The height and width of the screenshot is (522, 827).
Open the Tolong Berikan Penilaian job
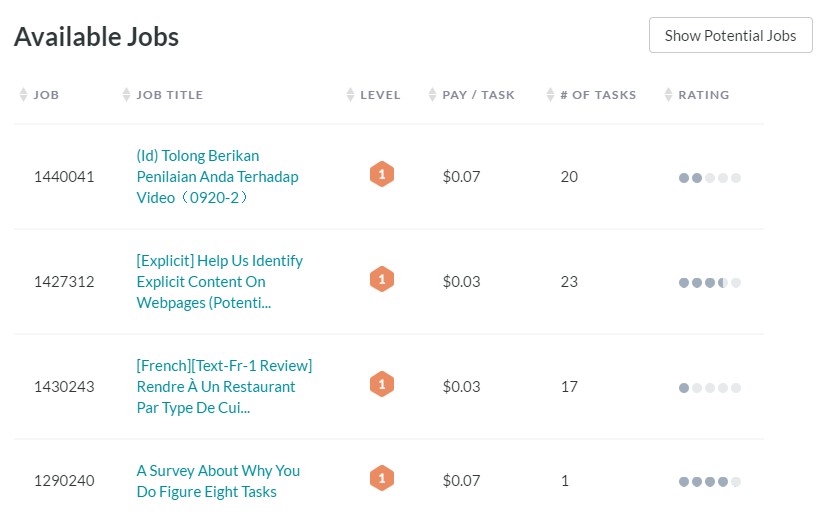click(x=217, y=177)
